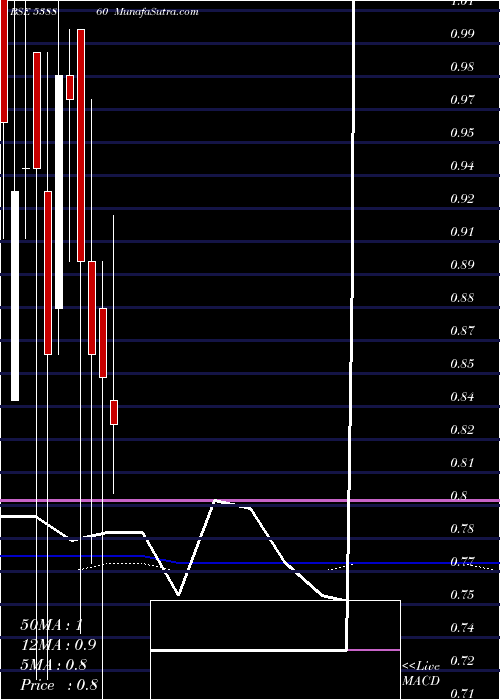
Task: Click the 5MA : 0.8 indicator text
Action: point(54,665)
